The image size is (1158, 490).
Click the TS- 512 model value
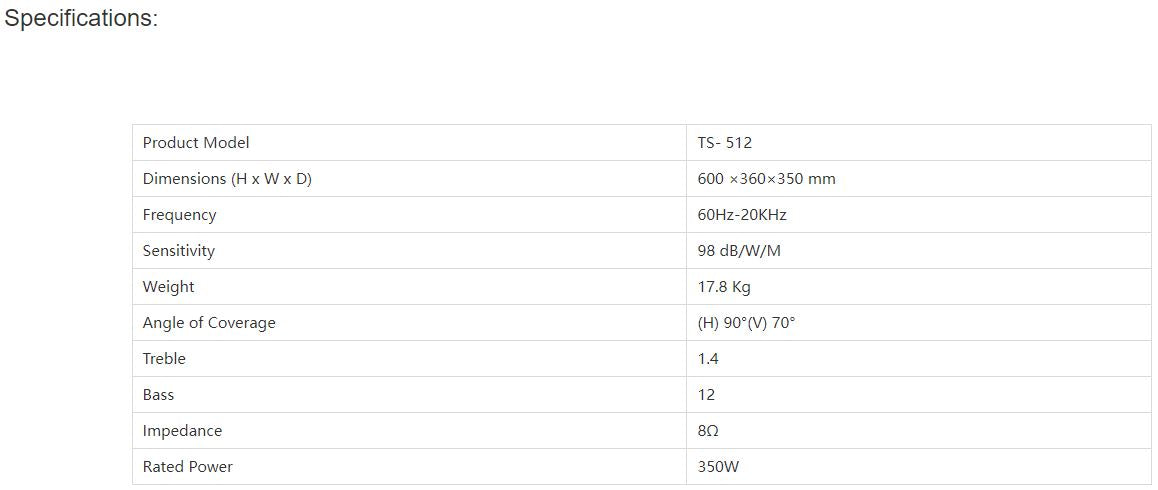pos(725,143)
